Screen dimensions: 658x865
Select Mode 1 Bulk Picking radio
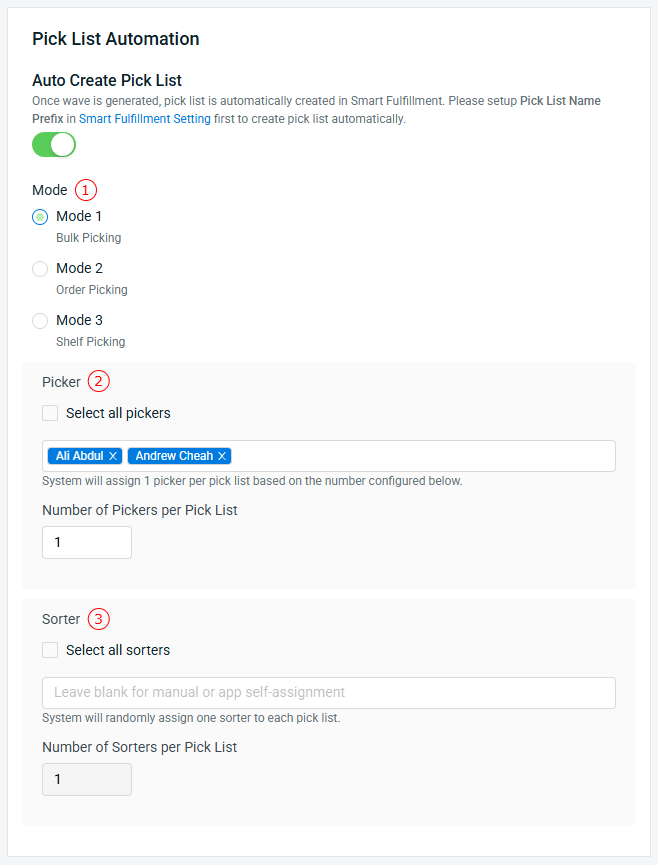click(40, 217)
